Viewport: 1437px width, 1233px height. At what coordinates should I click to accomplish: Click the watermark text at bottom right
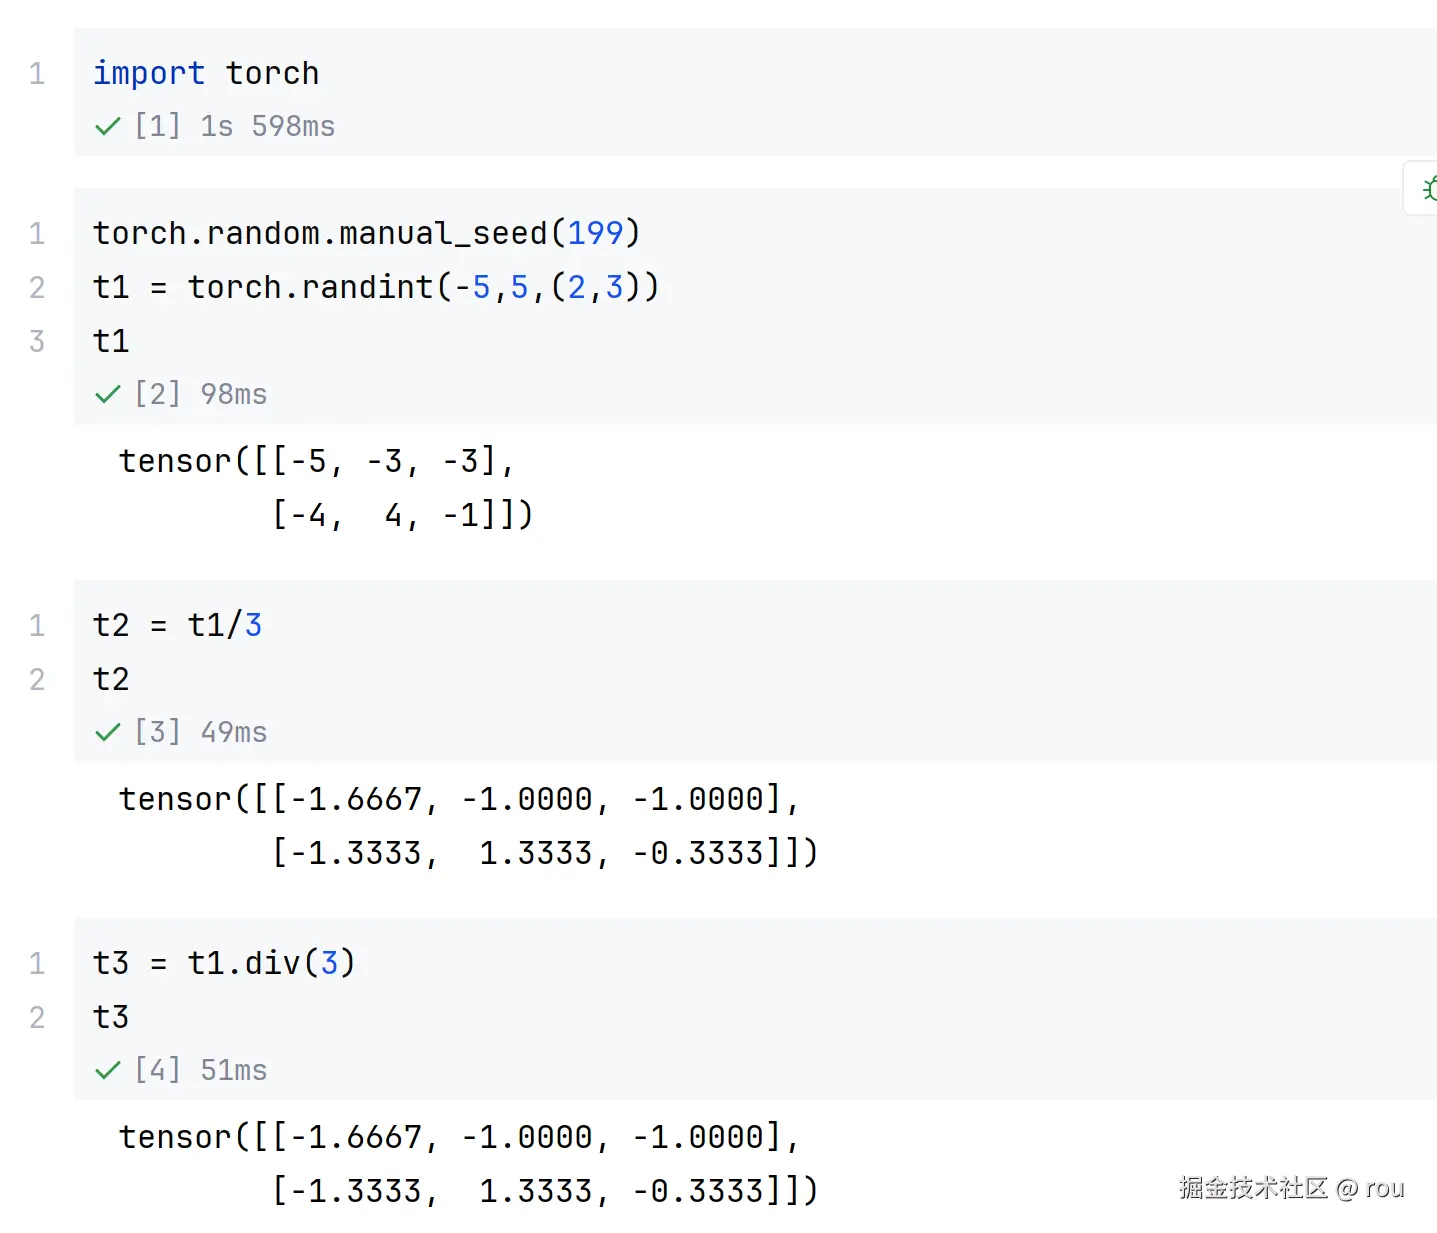(1291, 1188)
